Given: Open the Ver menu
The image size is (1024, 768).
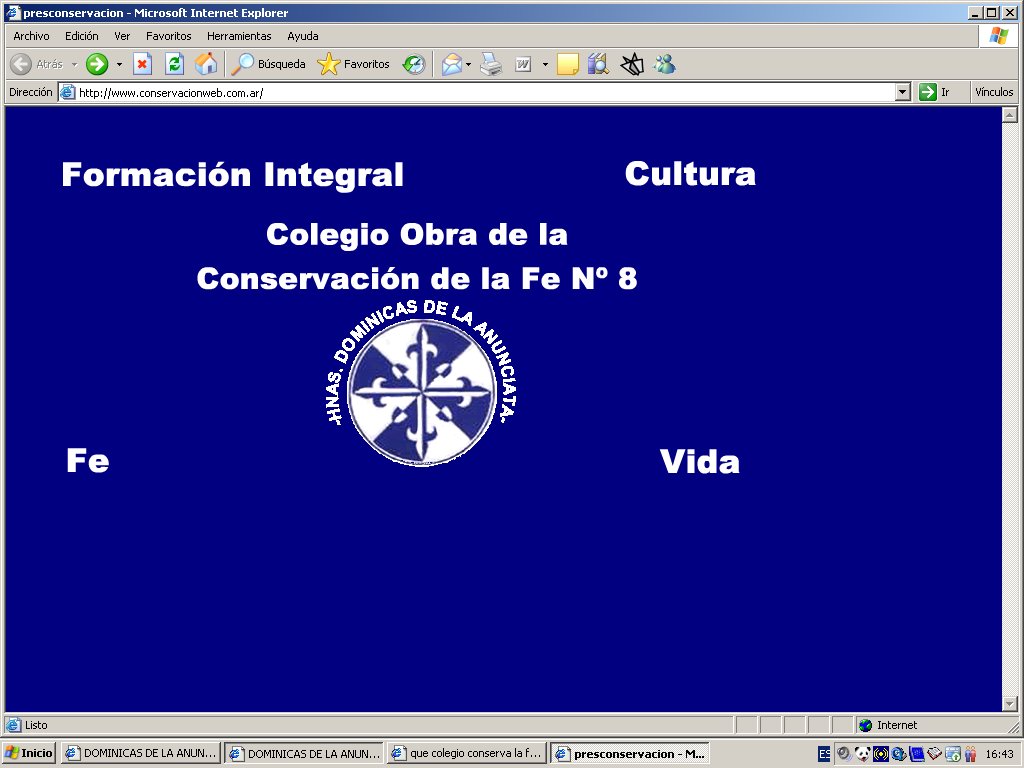Looking at the screenshot, I should click(x=122, y=36).
